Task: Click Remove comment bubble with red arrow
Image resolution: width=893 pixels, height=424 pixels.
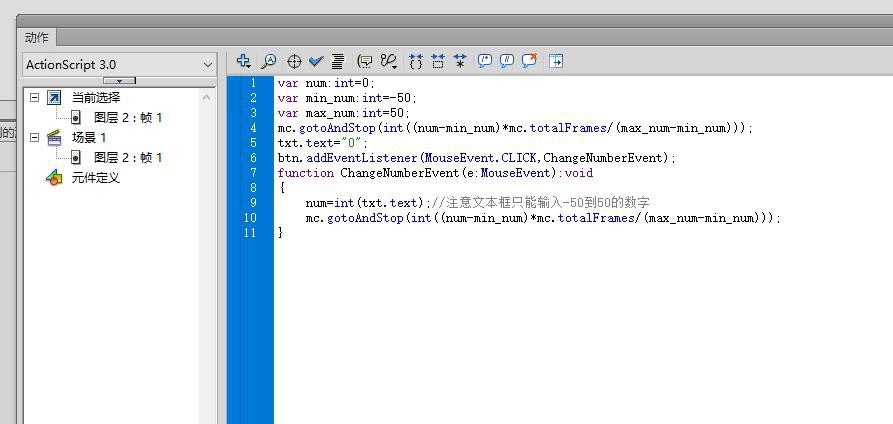Action: pos(530,60)
